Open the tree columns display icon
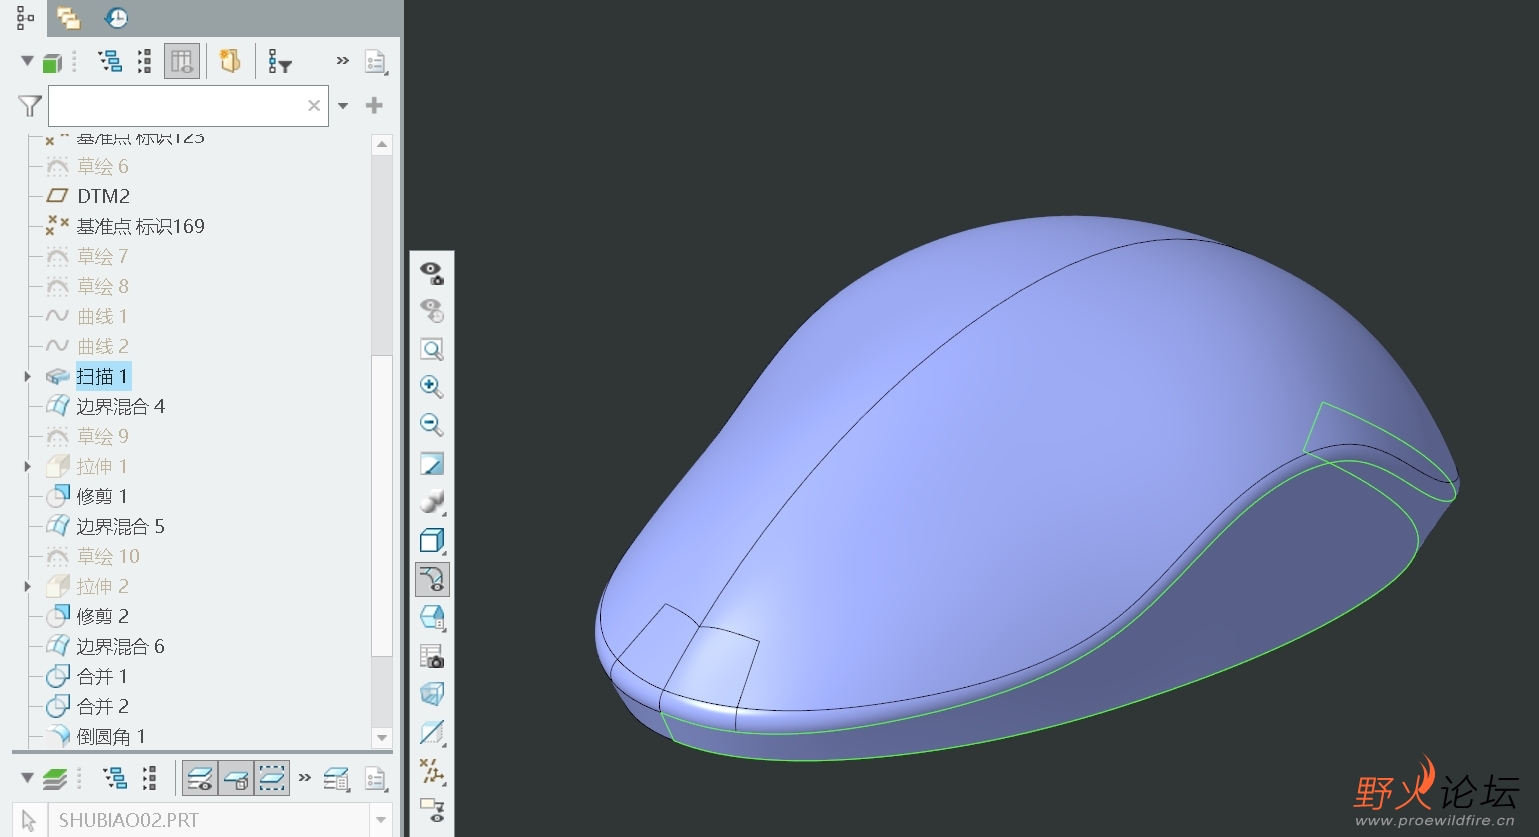The width and height of the screenshot is (1539, 837). 182,62
